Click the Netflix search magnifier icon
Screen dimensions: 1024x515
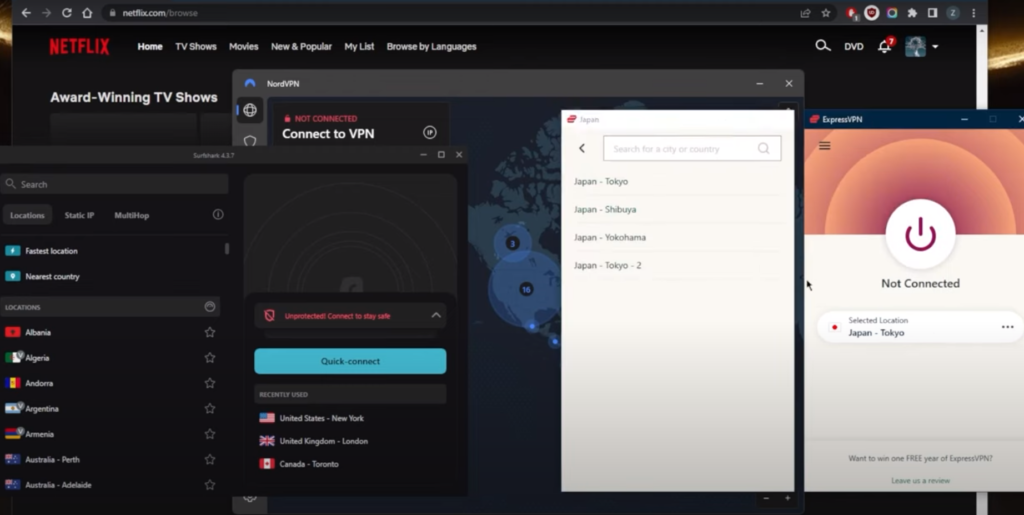(x=822, y=46)
